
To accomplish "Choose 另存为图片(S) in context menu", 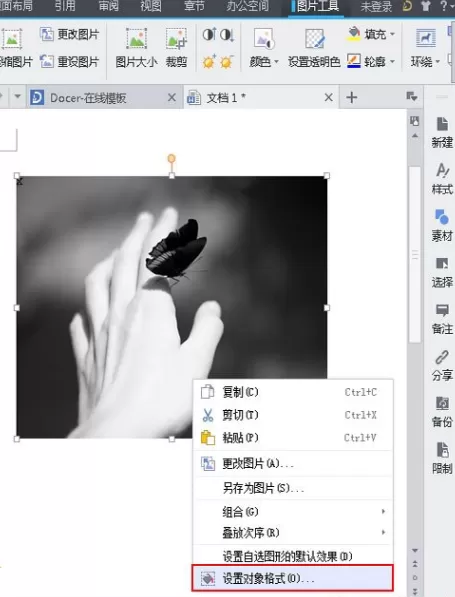I will pyautogui.click(x=292, y=488).
